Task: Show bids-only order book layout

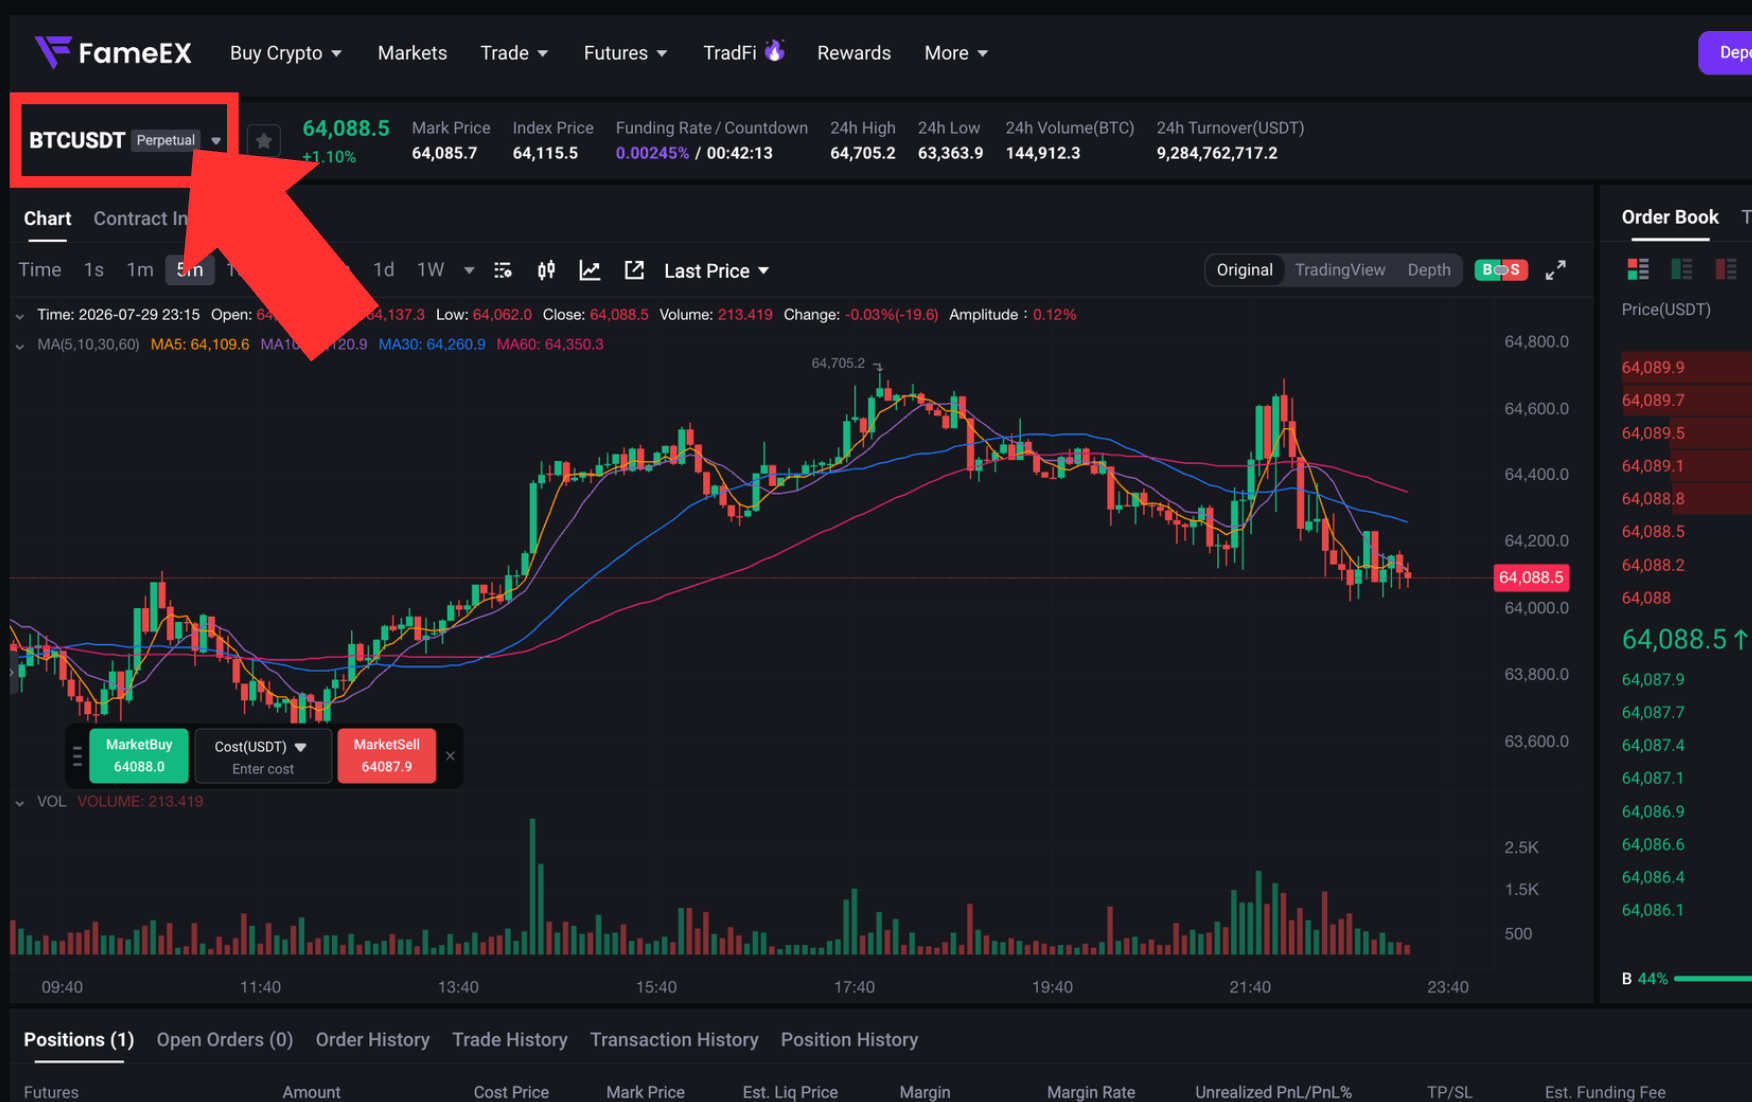Action: tap(1682, 269)
